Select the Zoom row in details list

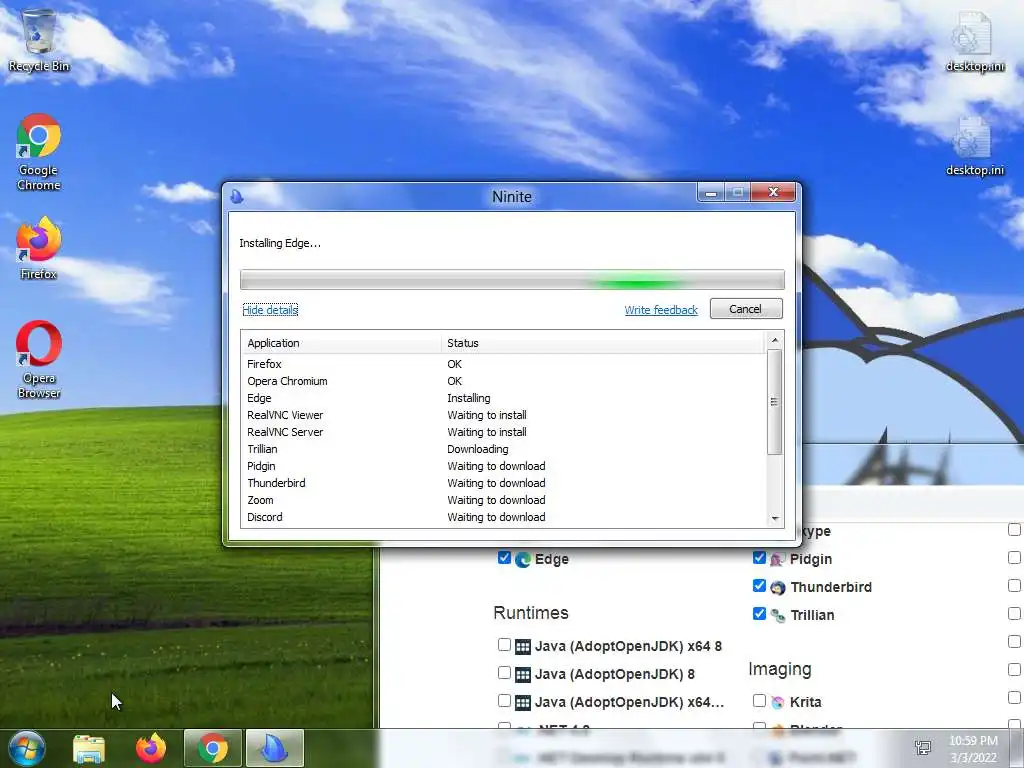tap(503, 500)
